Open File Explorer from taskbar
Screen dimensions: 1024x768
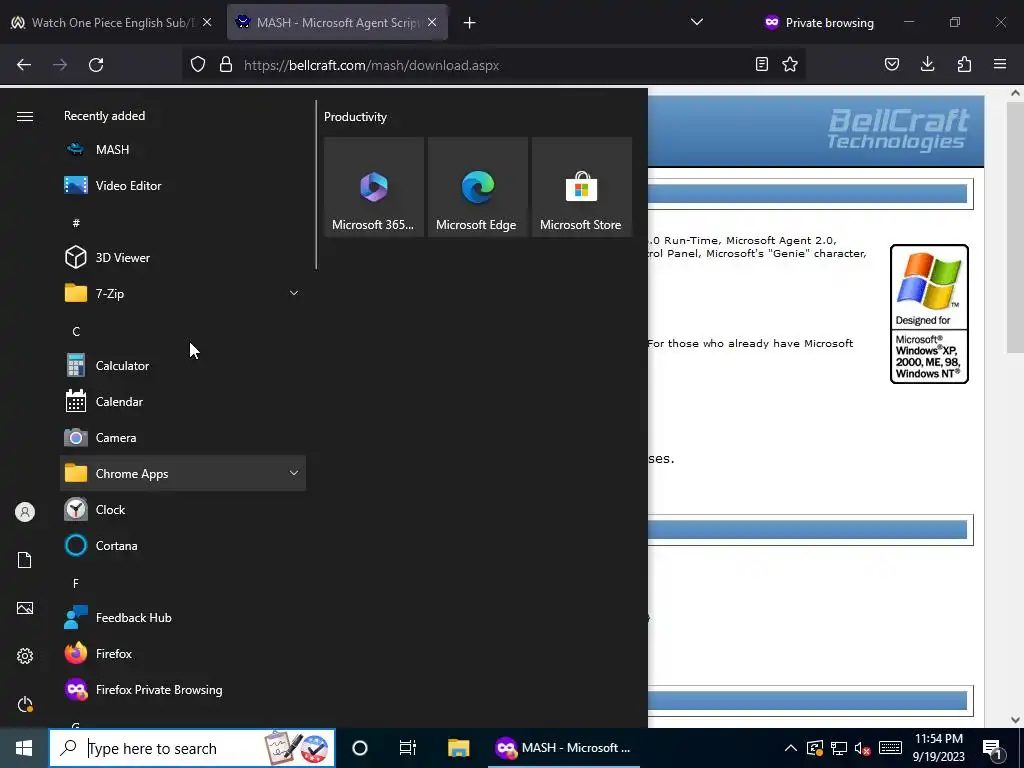click(458, 748)
